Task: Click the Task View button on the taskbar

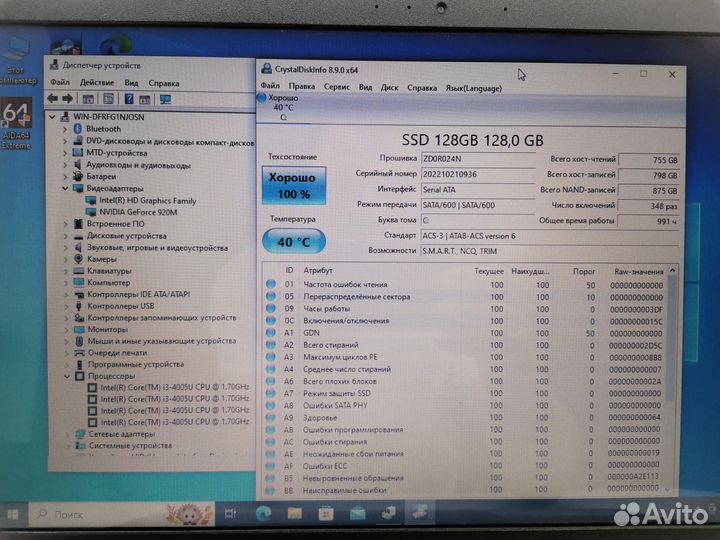Action: tap(231, 514)
